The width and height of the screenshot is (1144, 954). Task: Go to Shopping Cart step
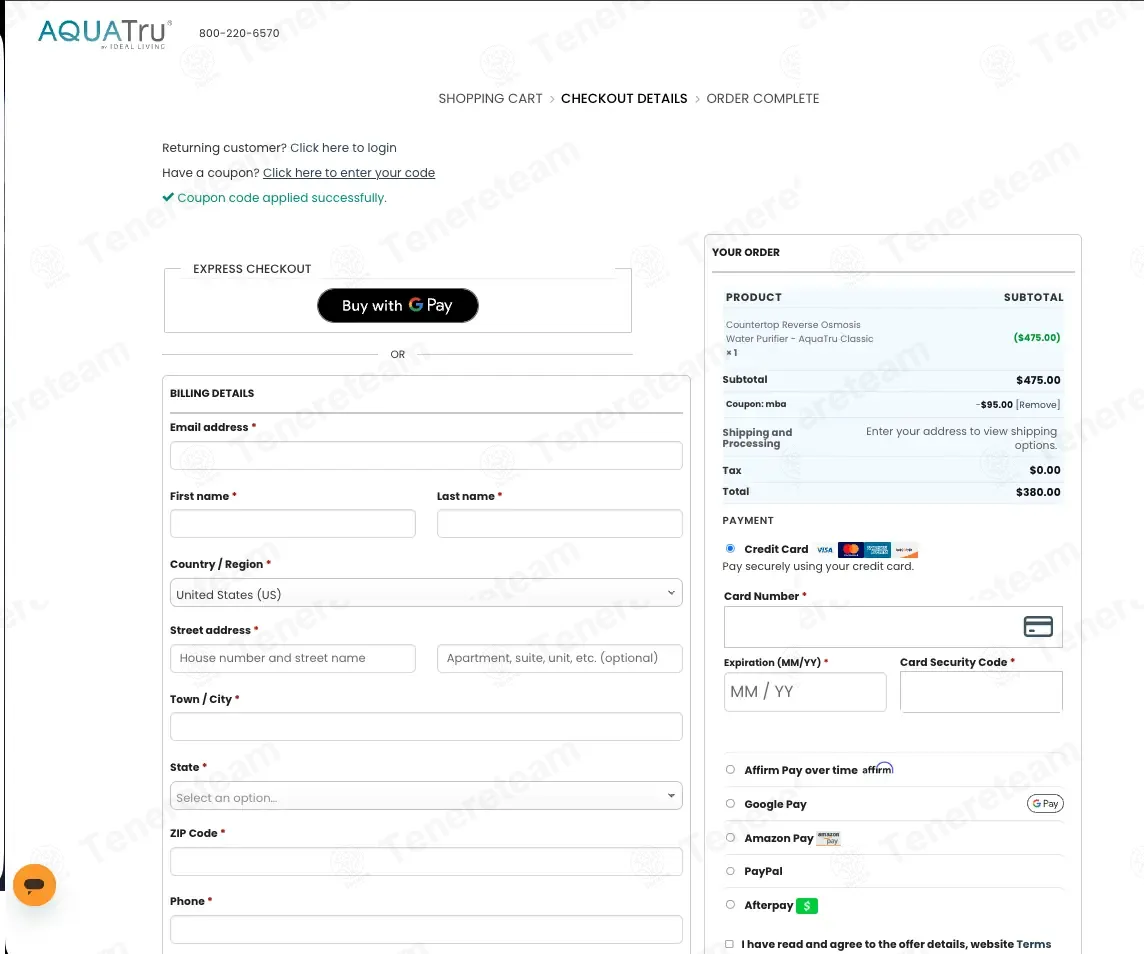(x=490, y=98)
